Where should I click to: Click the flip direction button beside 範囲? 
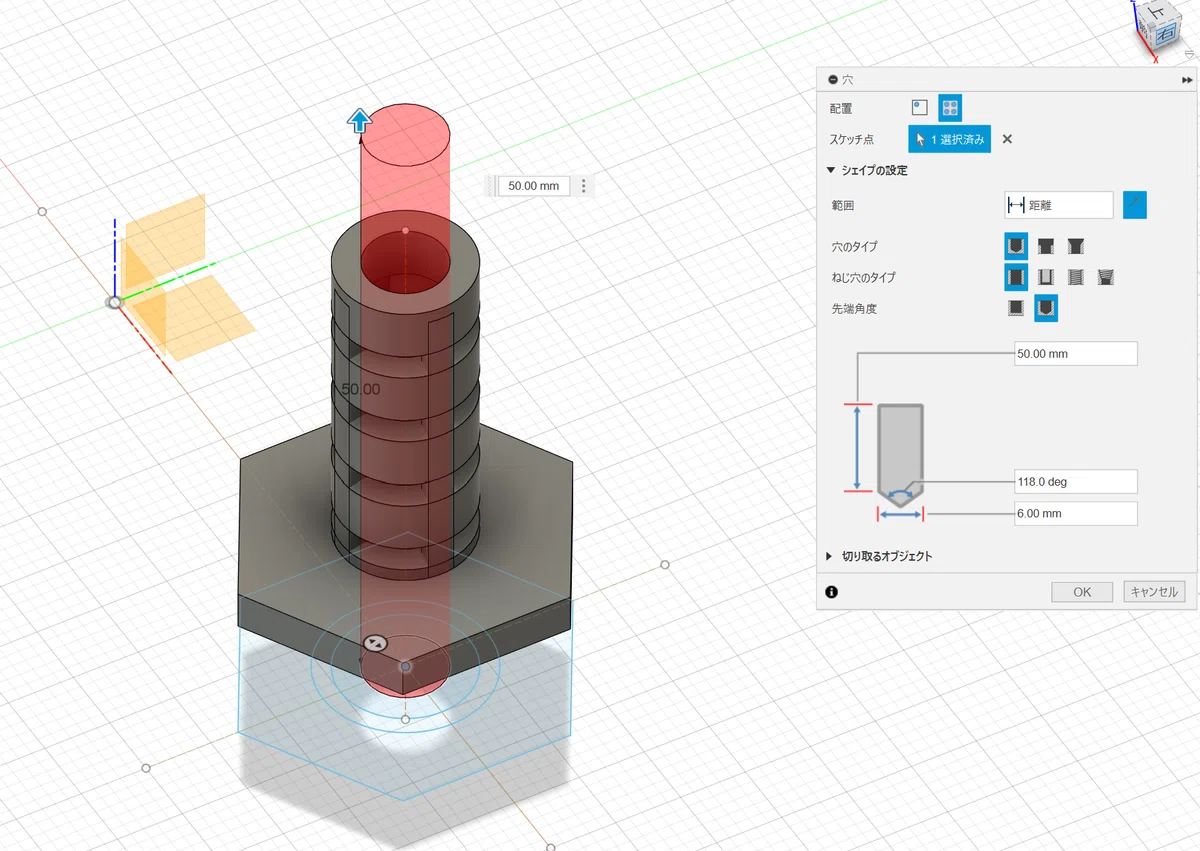(x=1134, y=205)
